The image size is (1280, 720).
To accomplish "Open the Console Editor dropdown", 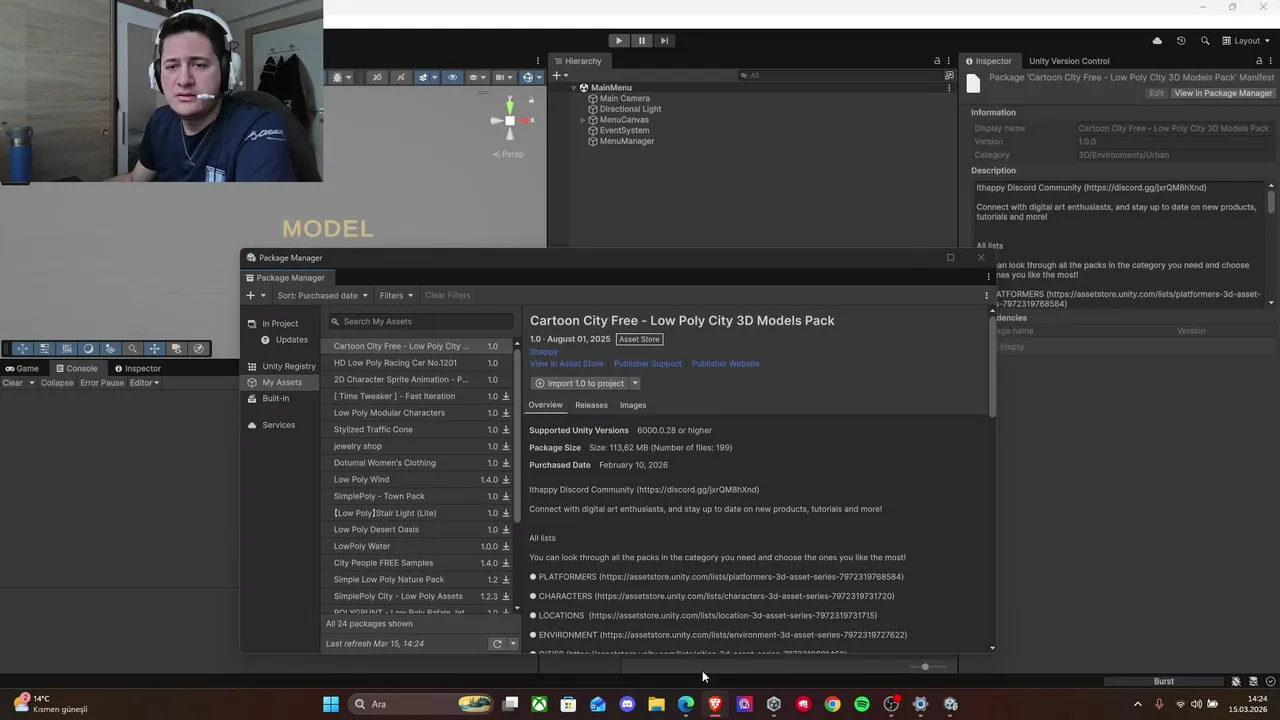I will pos(144,383).
